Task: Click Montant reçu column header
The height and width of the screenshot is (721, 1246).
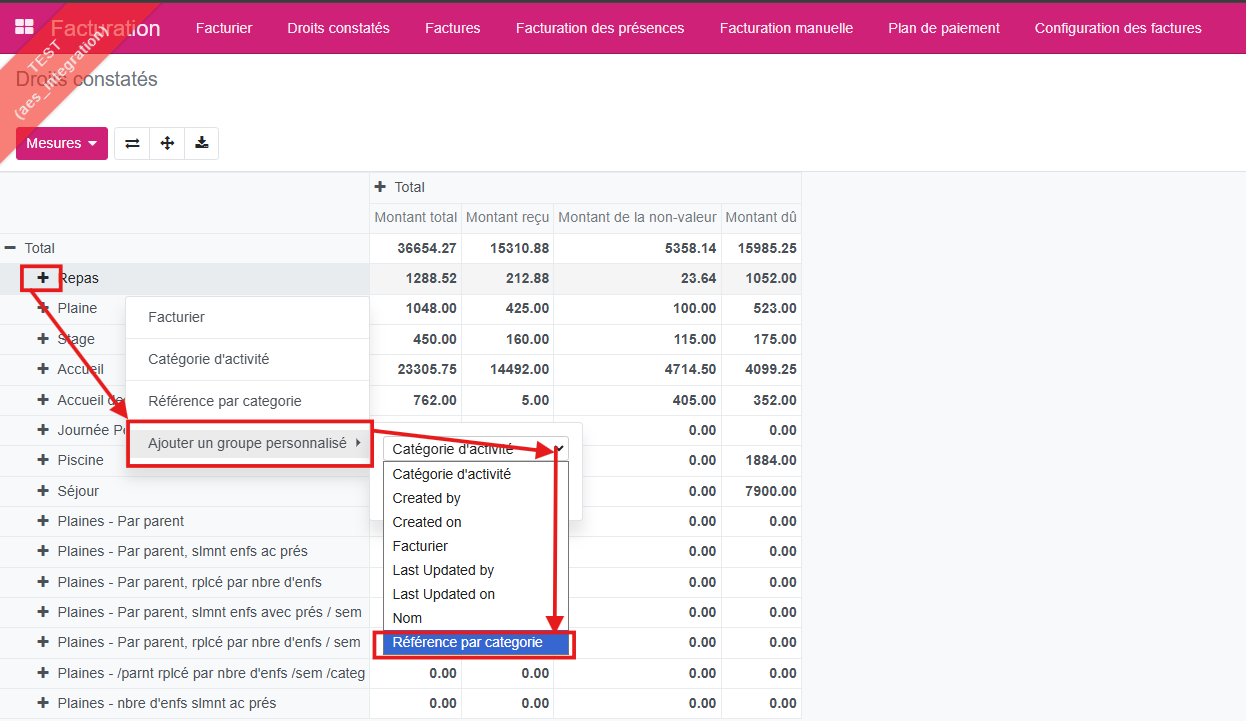Action: coord(507,217)
